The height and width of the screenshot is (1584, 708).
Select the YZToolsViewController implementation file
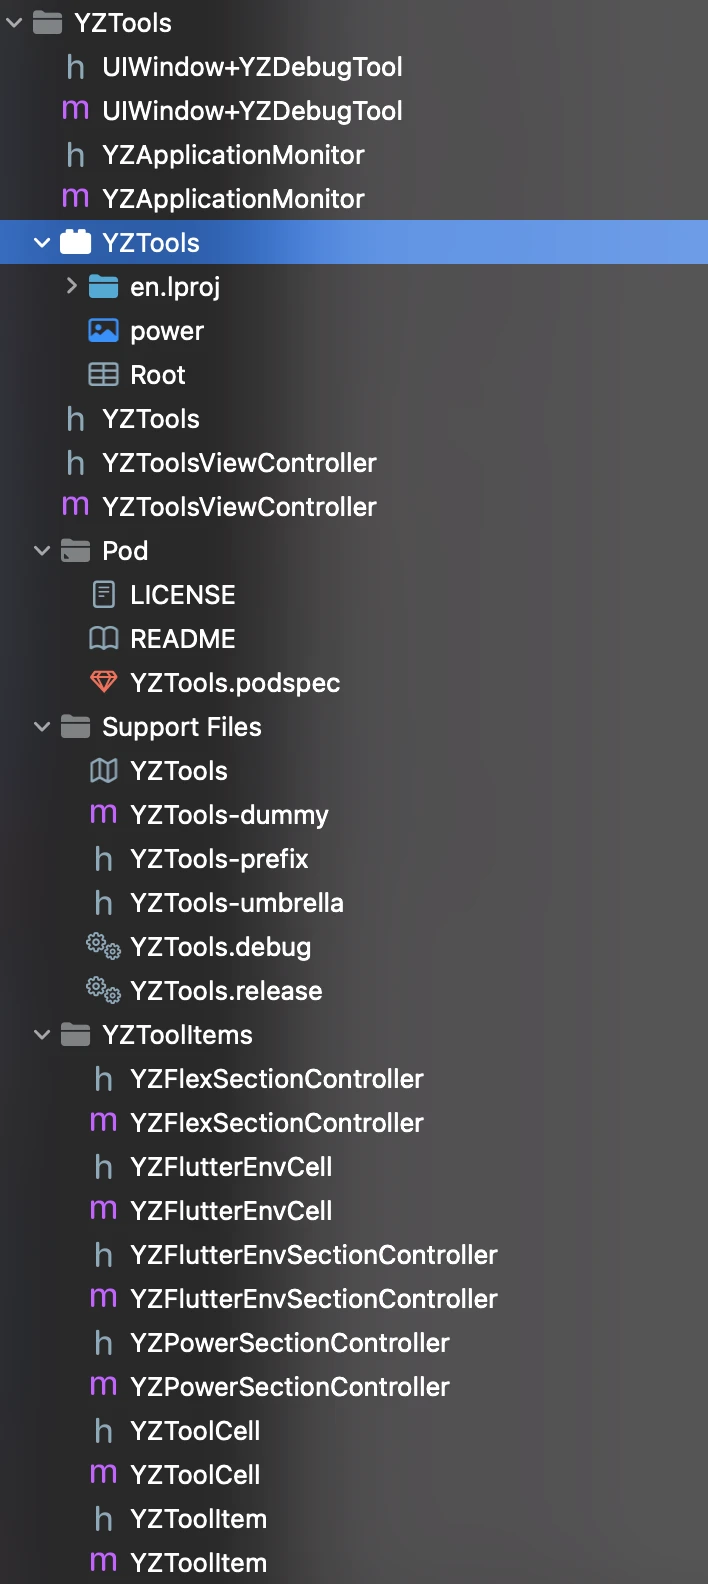238,507
